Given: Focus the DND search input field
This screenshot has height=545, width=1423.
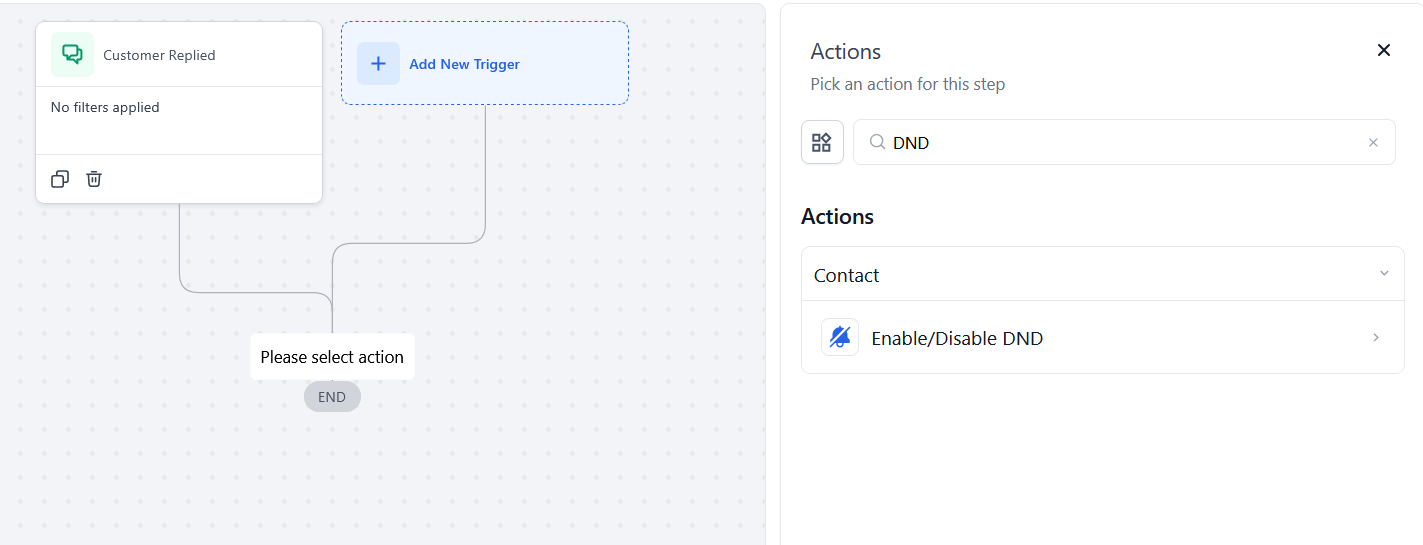Looking at the screenshot, I should (1120, 143).
